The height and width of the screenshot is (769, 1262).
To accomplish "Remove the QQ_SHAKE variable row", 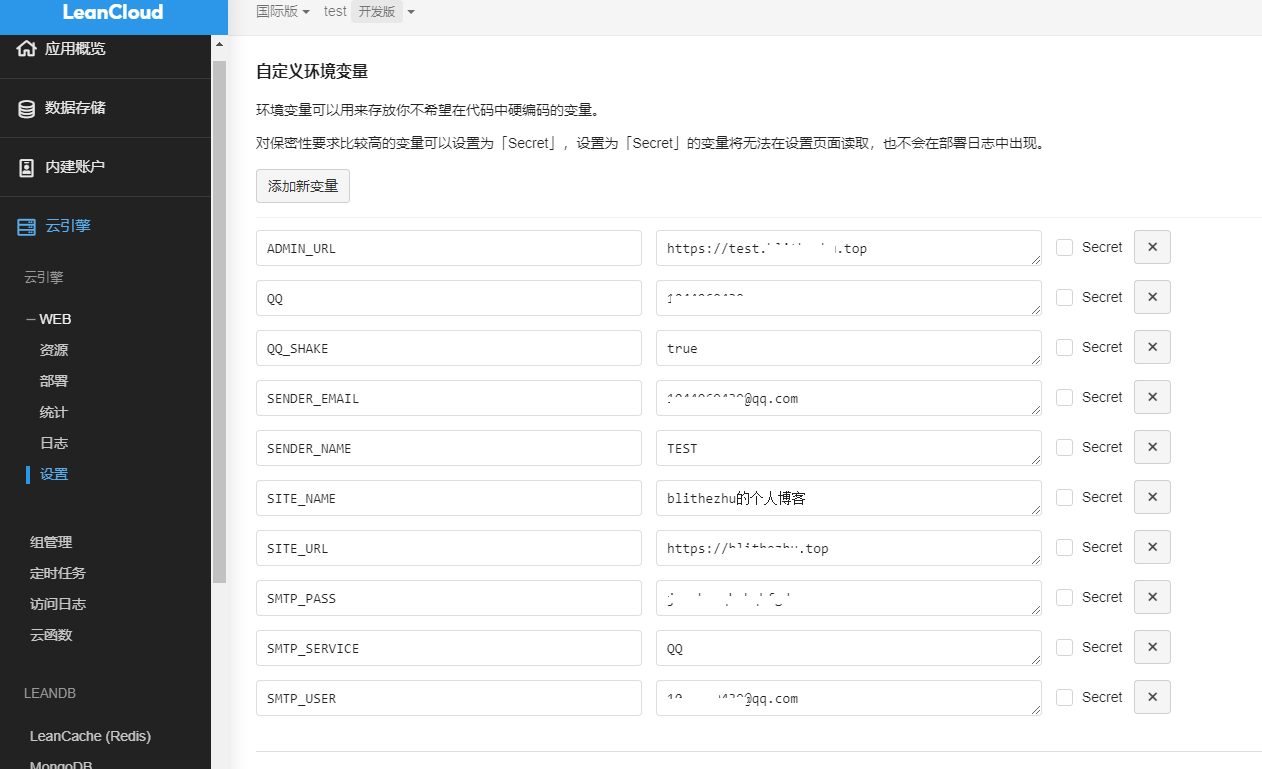I will click(x=1152, y=347).
